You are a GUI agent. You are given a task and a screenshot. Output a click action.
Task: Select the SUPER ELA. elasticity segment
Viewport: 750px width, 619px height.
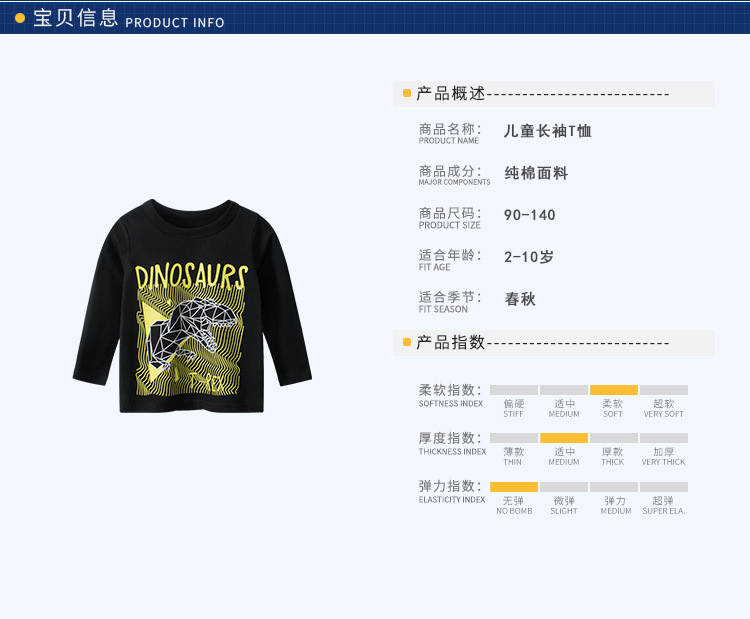(664, 487)
